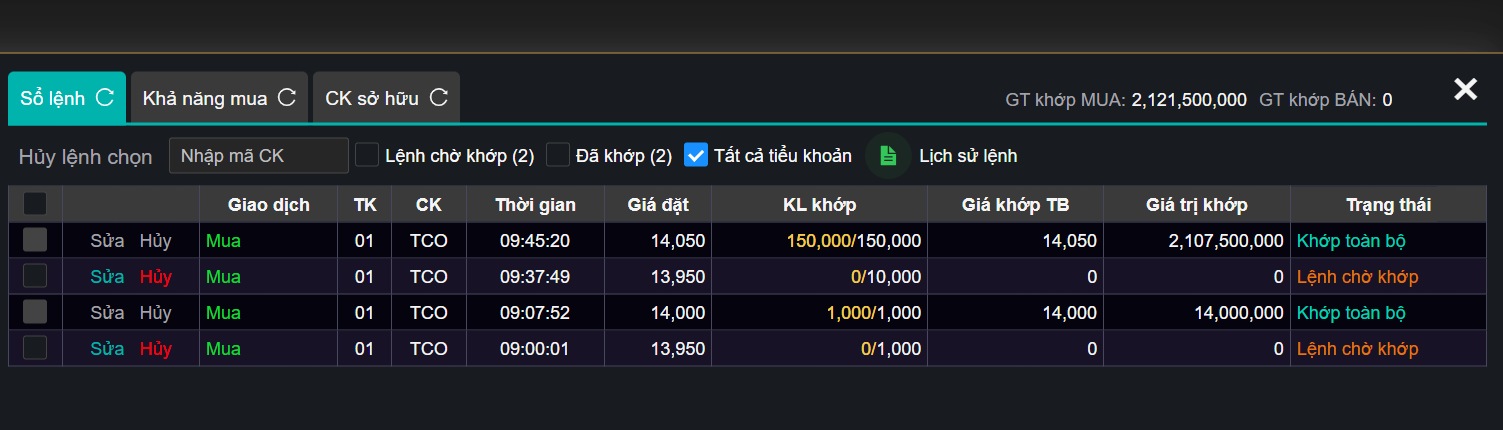The image size is (1503, 430).
Task: Click the Trạng thái column header
Action: tap(1388, 205)
